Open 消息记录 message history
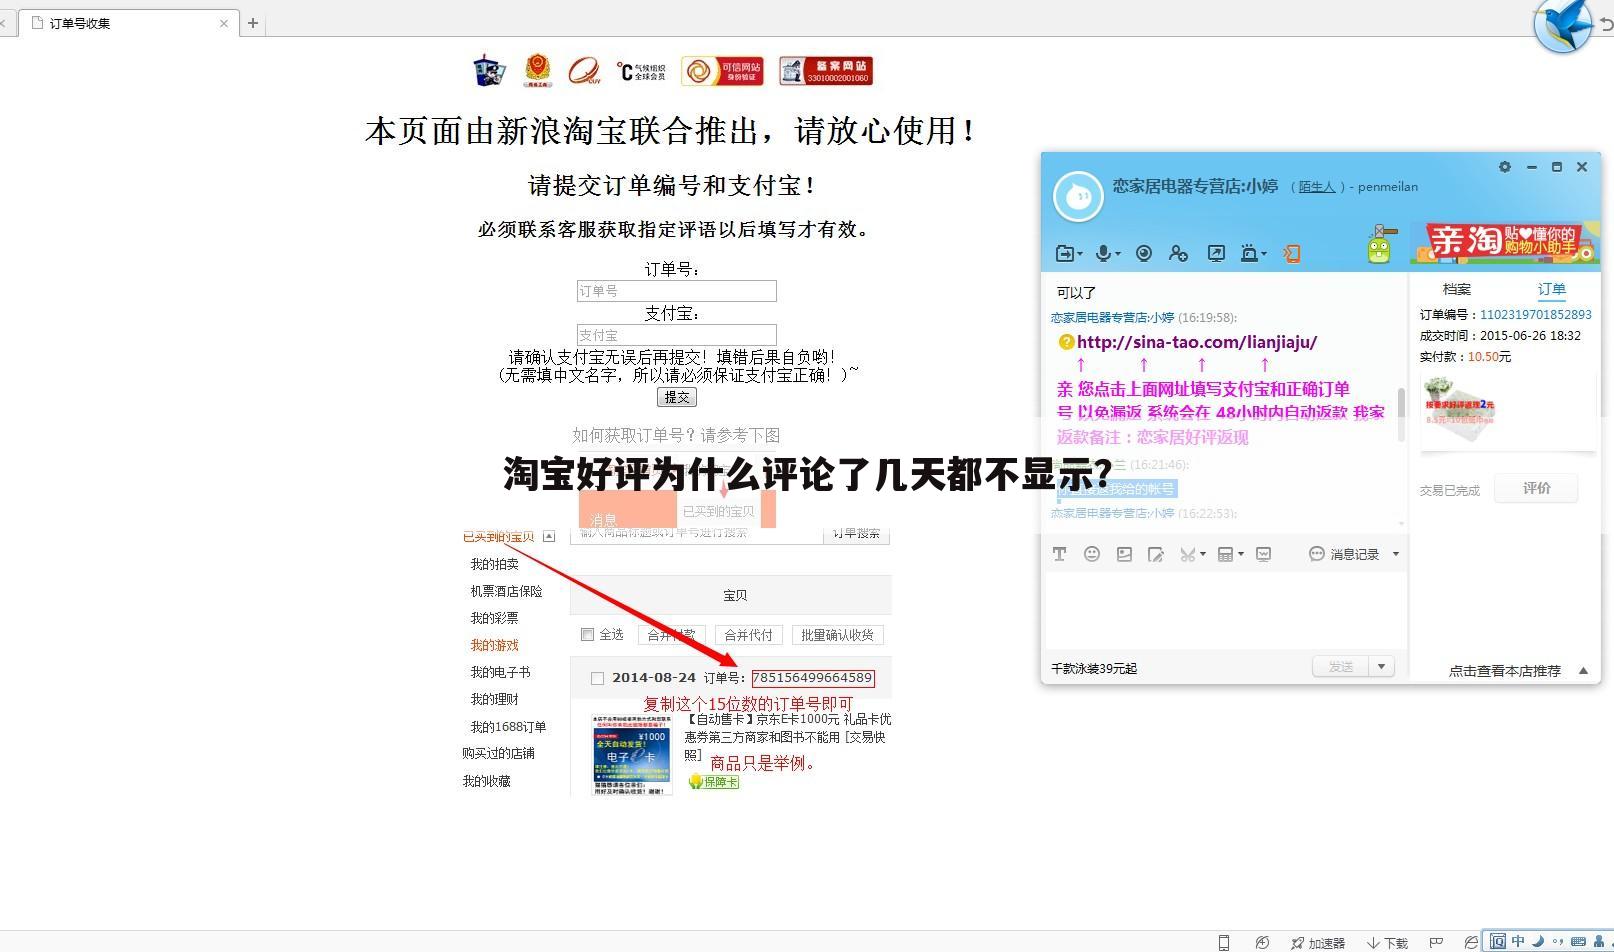The image size is (1614, 952). coord(1345,554)
